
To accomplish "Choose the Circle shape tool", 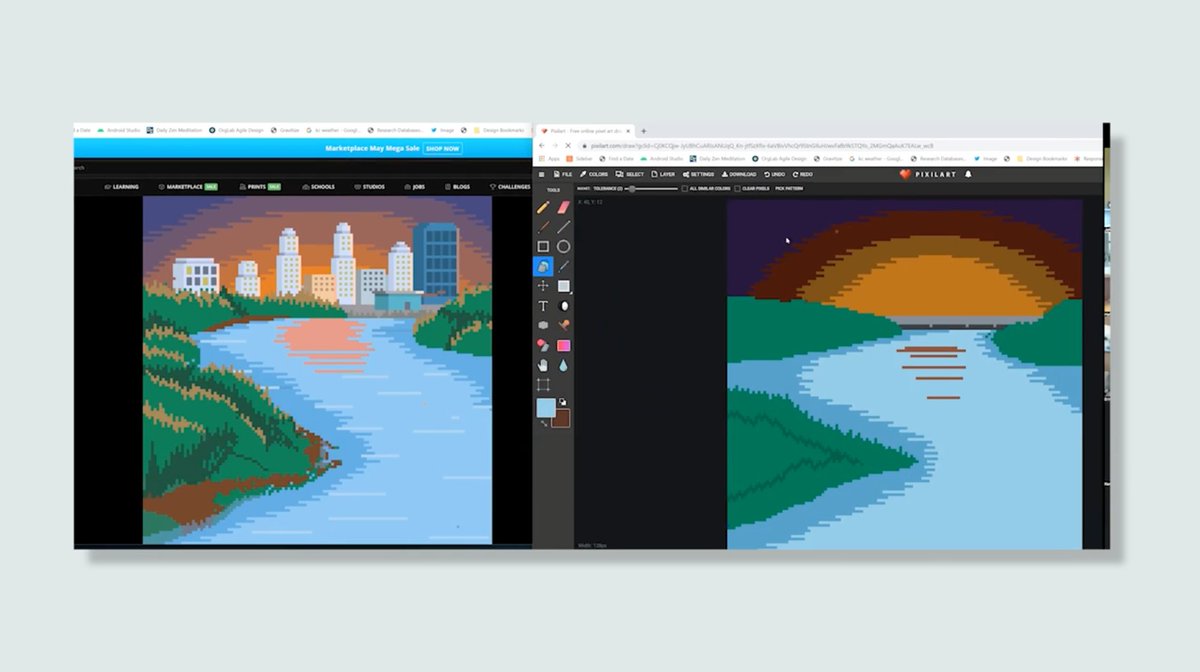I will (x=563, y=247).
